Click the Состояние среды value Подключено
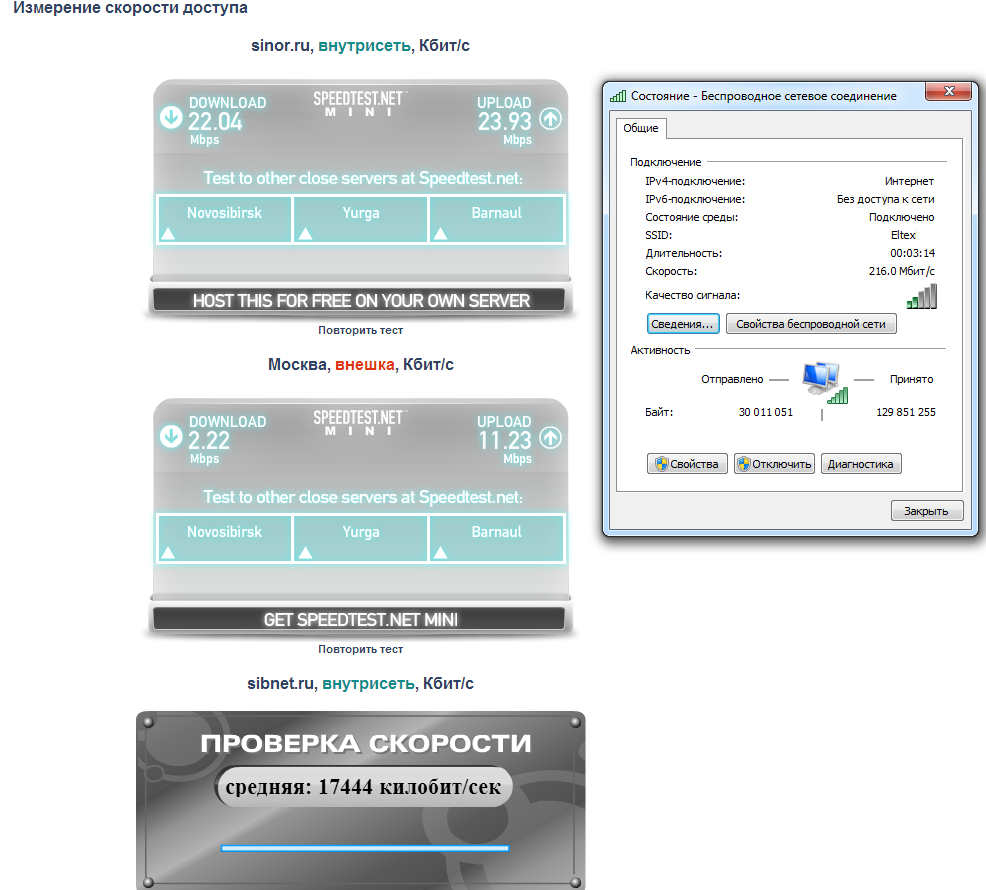Screen dimensions: 986x890 902,217
